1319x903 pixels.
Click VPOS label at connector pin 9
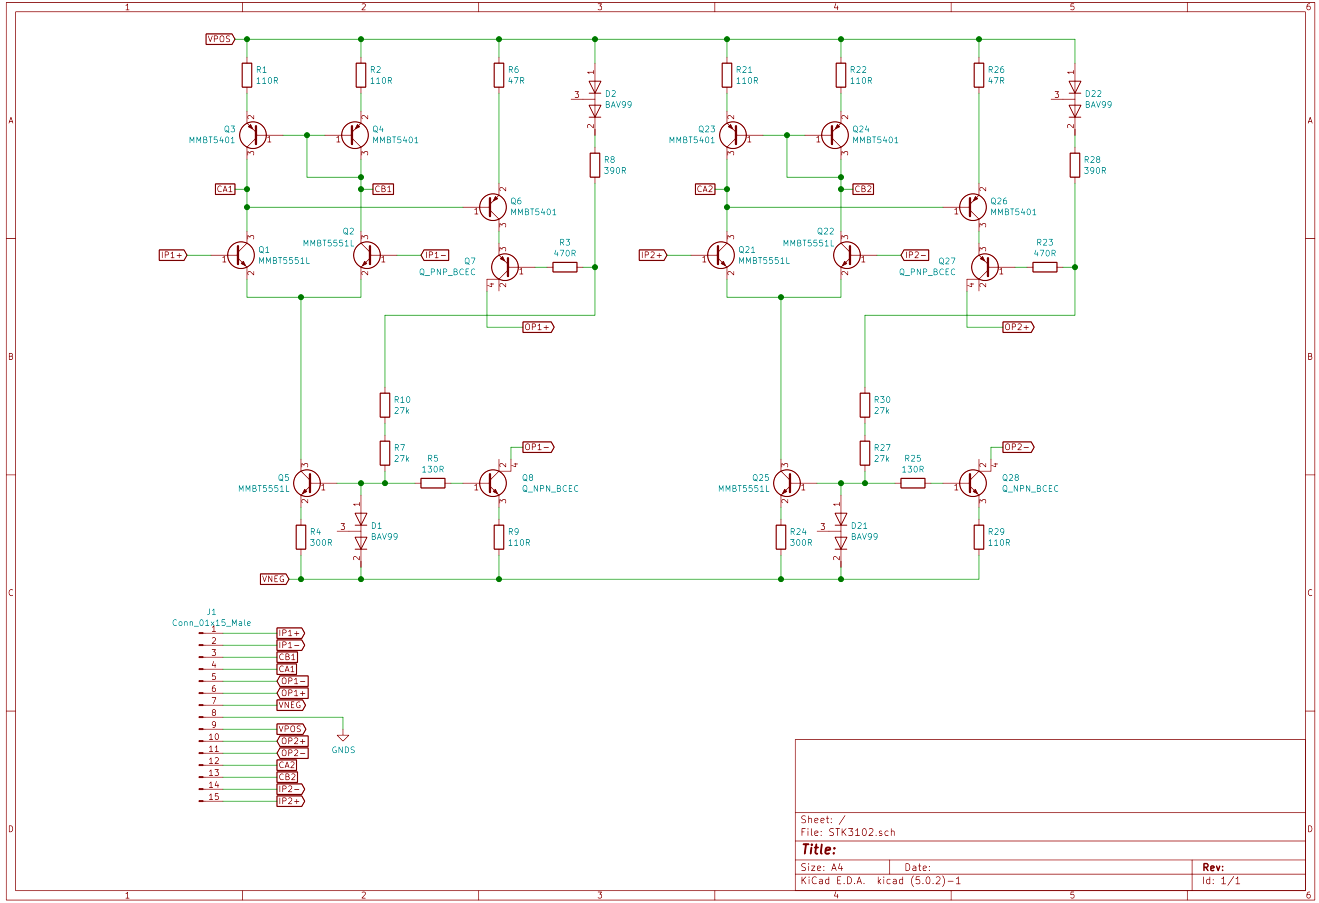(x=290, y=729)
